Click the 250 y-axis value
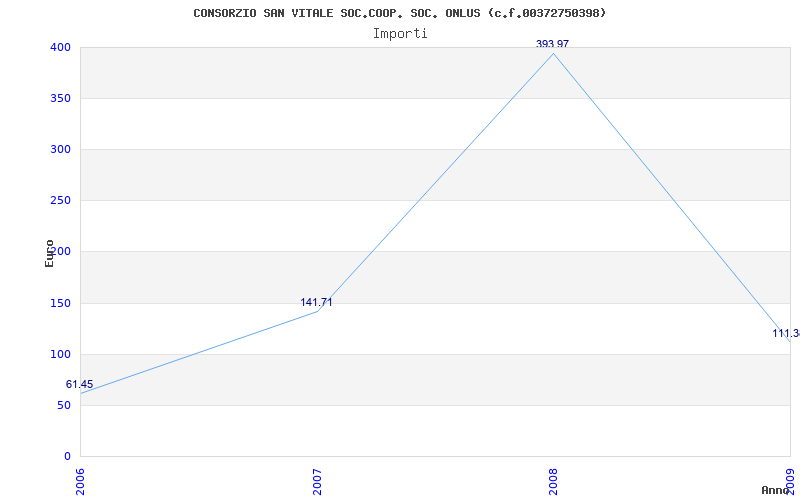 pyautogui.click(x=60, y=201)
